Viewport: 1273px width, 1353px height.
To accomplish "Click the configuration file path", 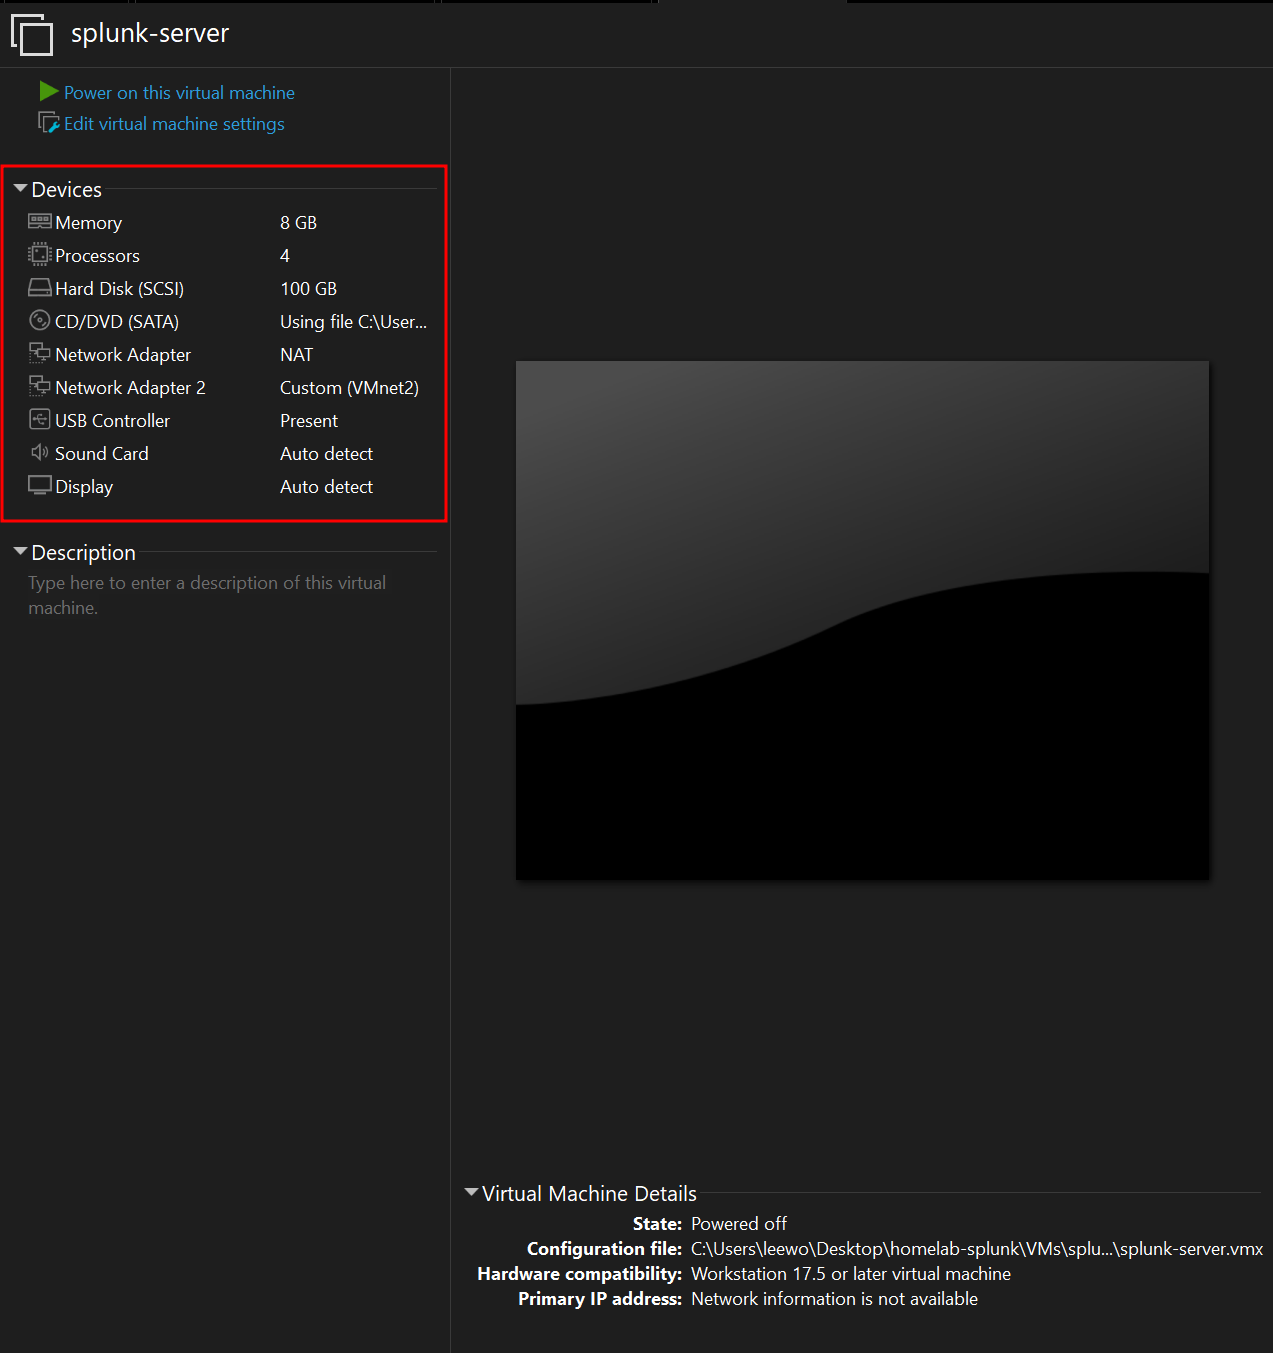I will 977,1249.
